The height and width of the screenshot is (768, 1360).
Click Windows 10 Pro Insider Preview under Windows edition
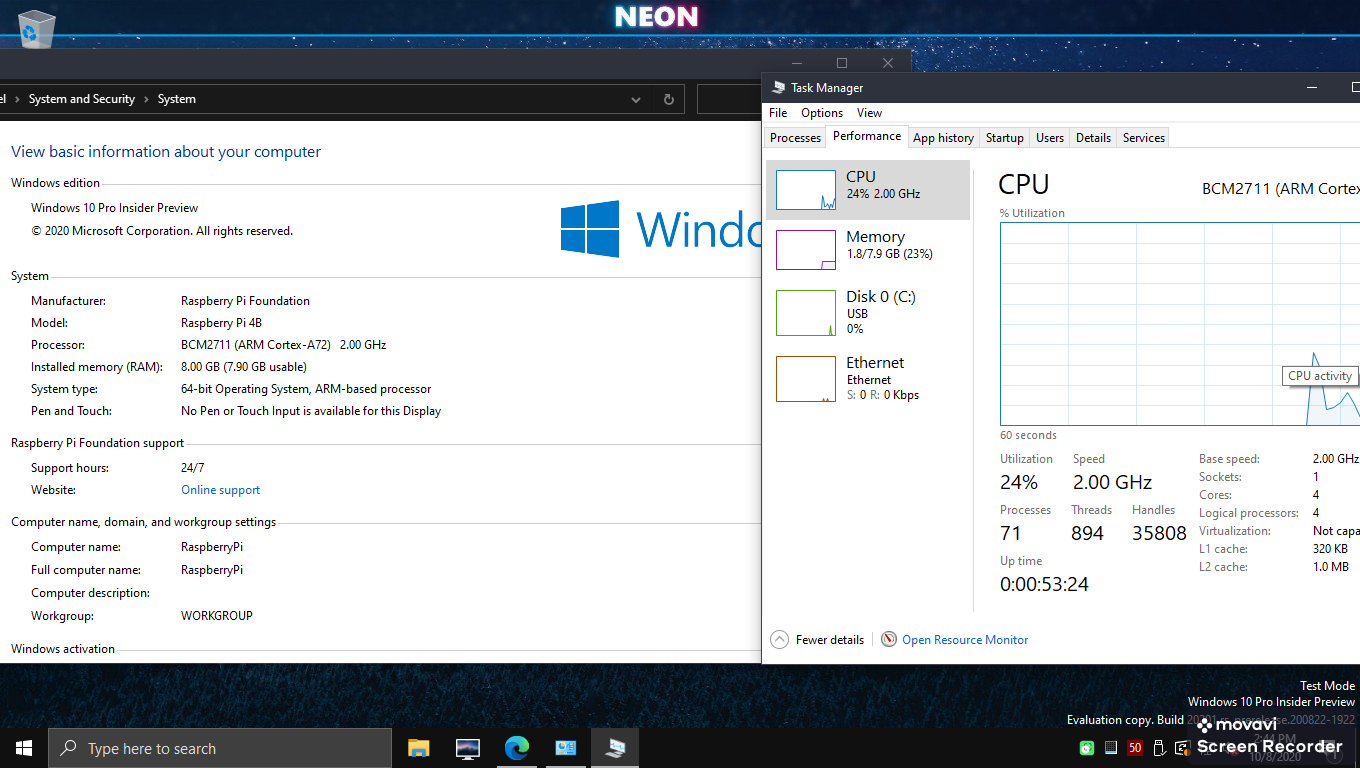click(115, 208)
